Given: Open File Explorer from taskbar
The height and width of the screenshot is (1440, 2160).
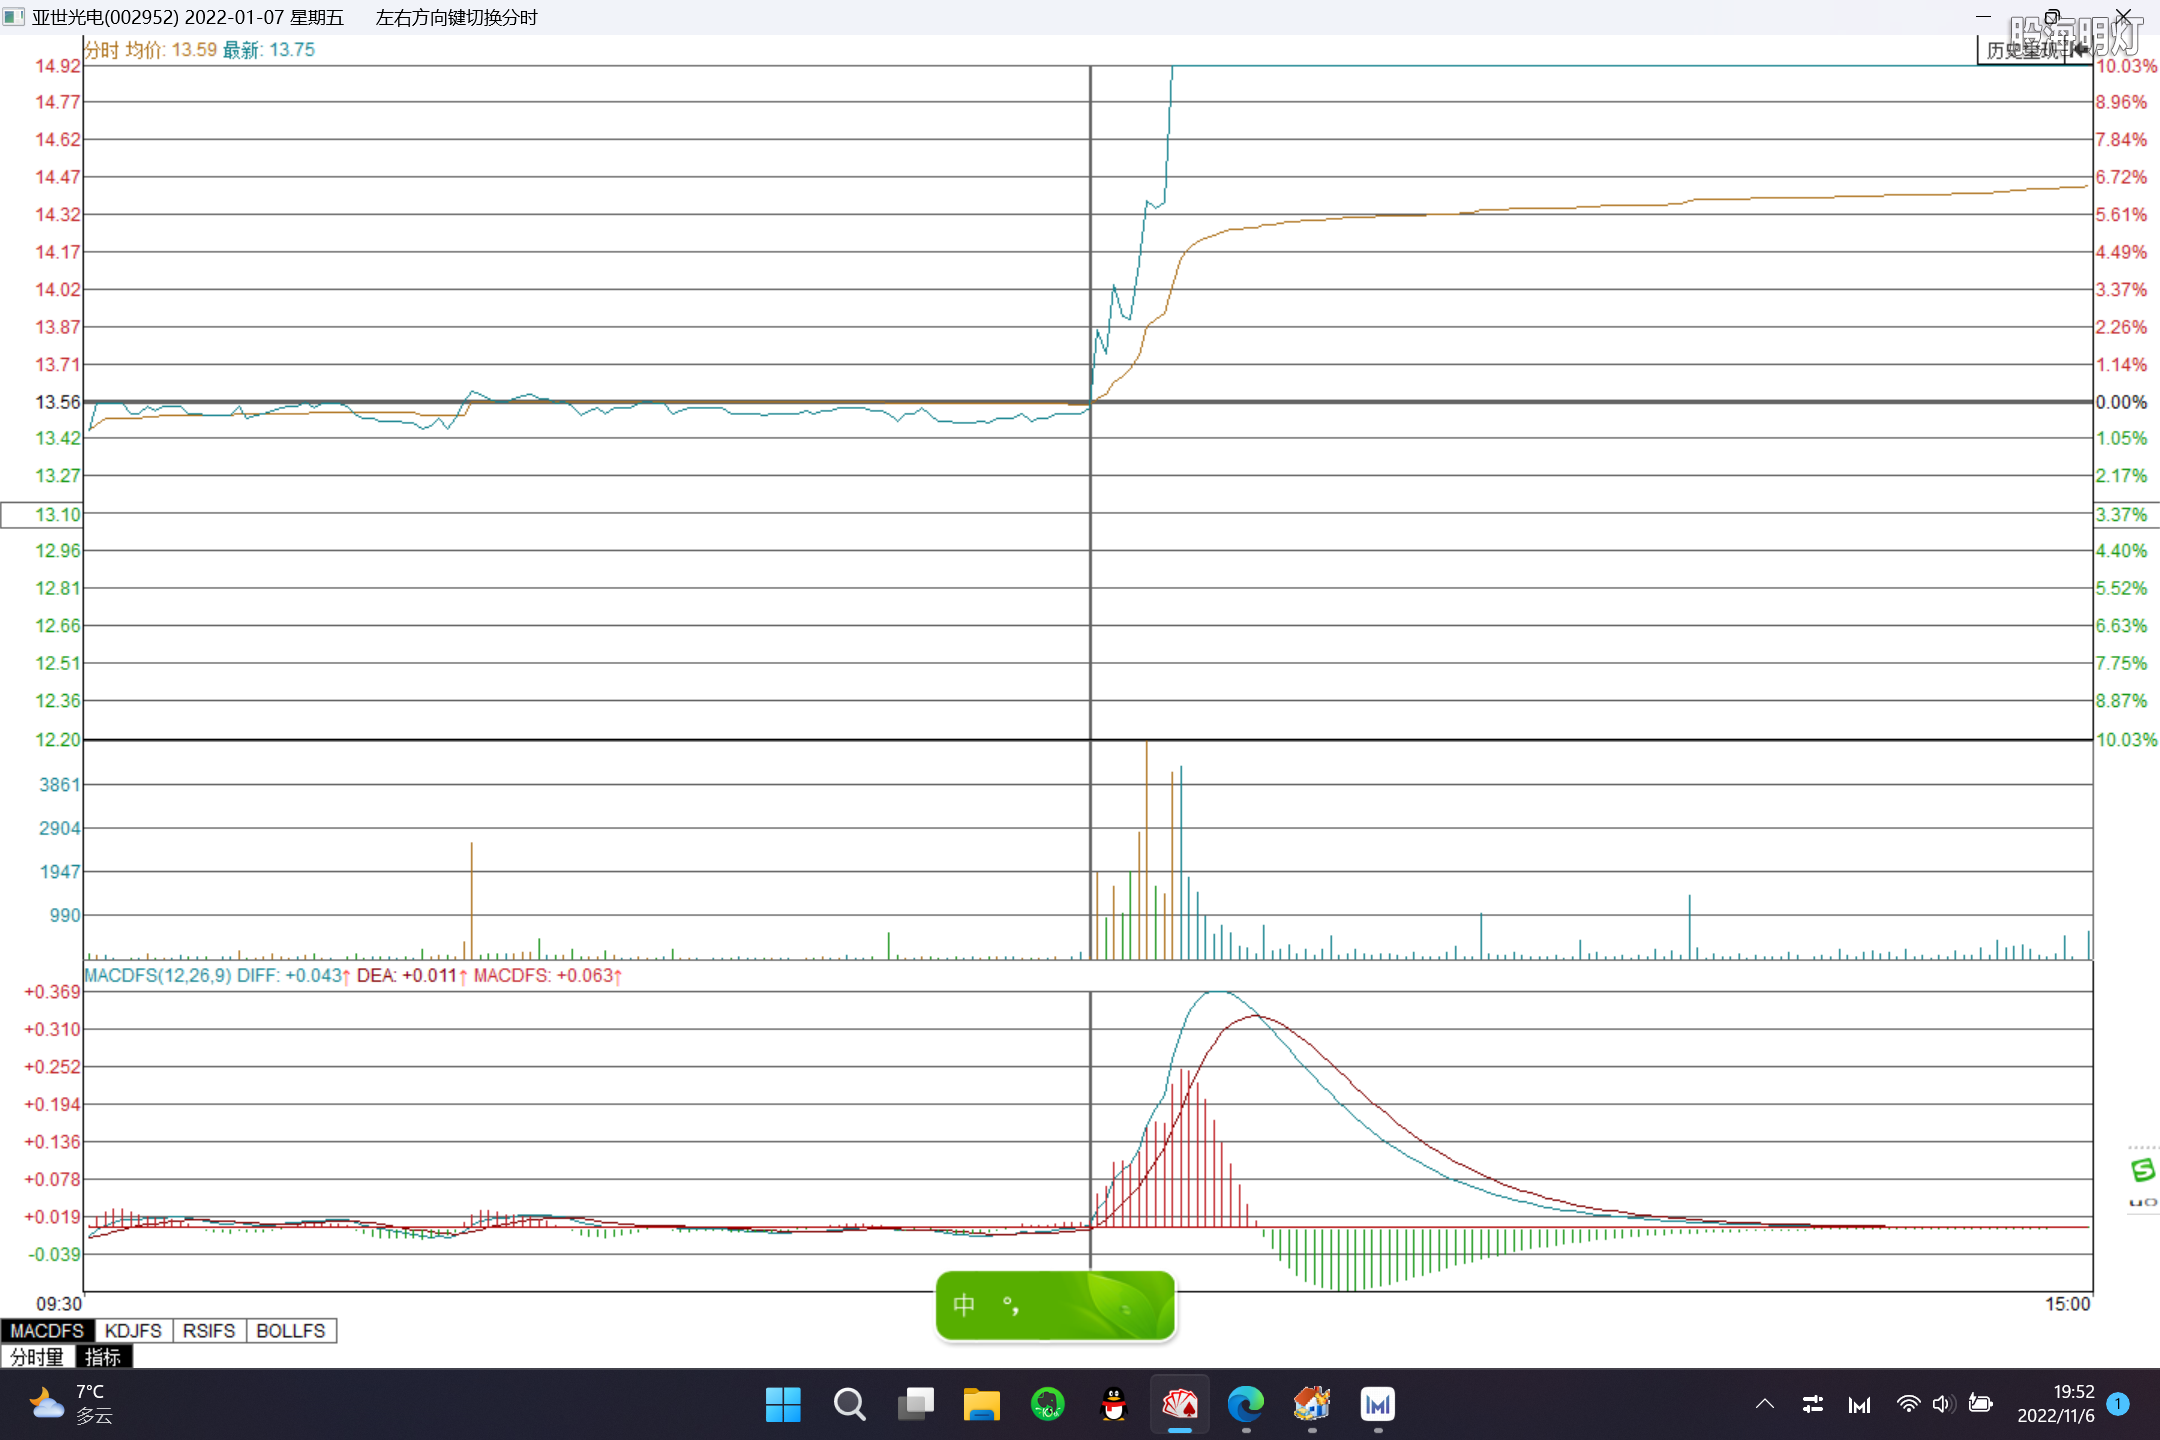Looking at the screenshot, I should [x=981, y=1404].
